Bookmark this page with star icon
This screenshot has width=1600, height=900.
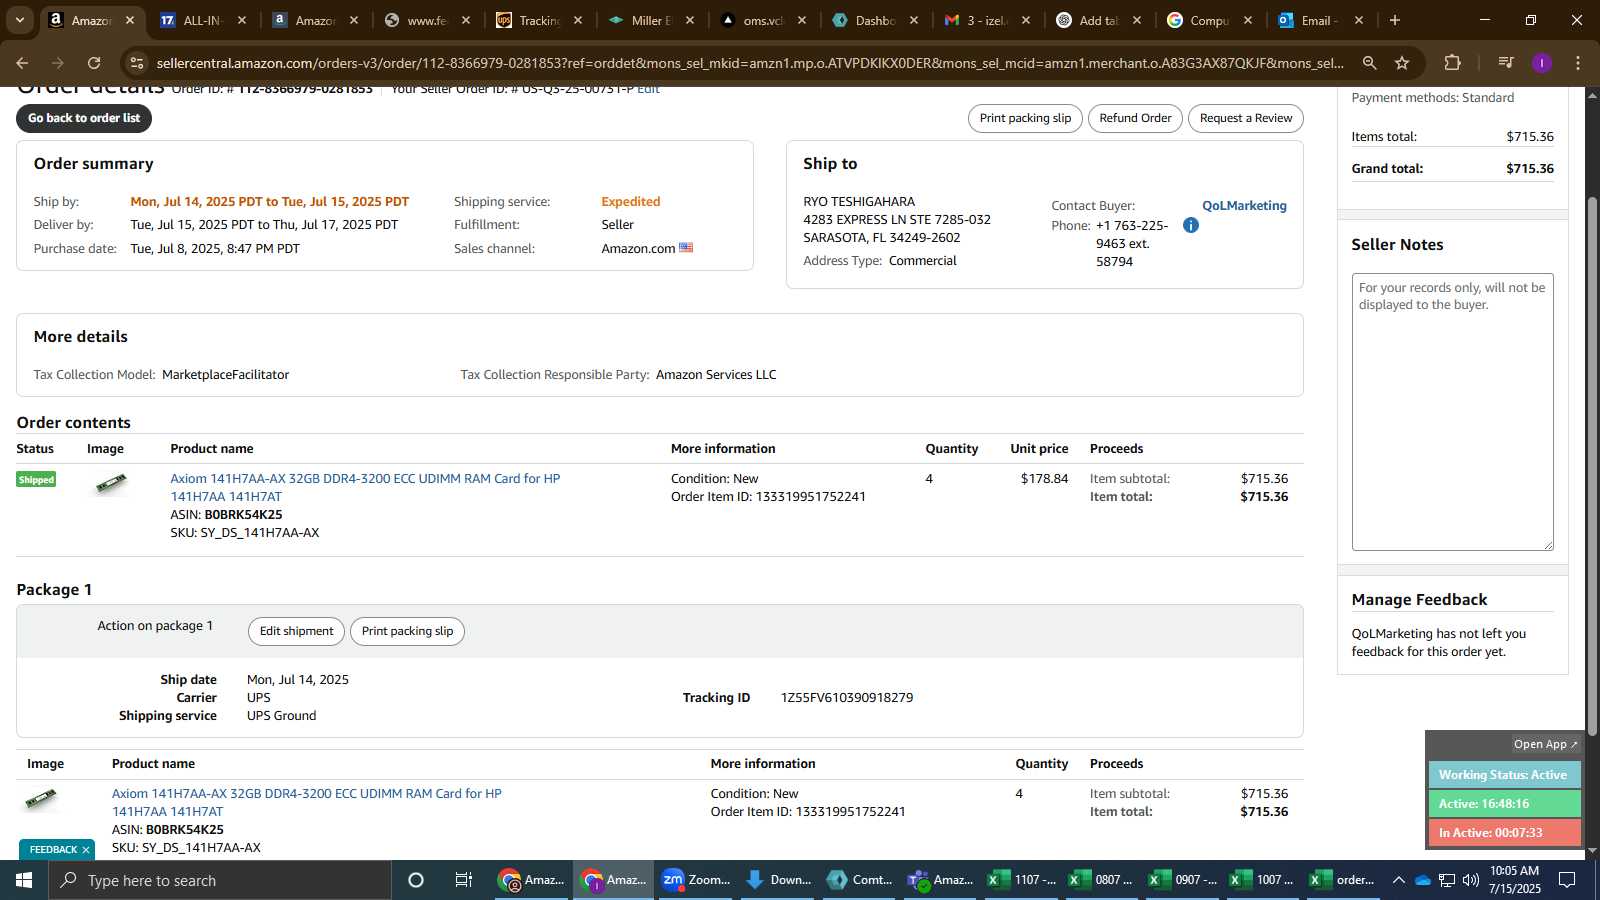(1402, 63)
